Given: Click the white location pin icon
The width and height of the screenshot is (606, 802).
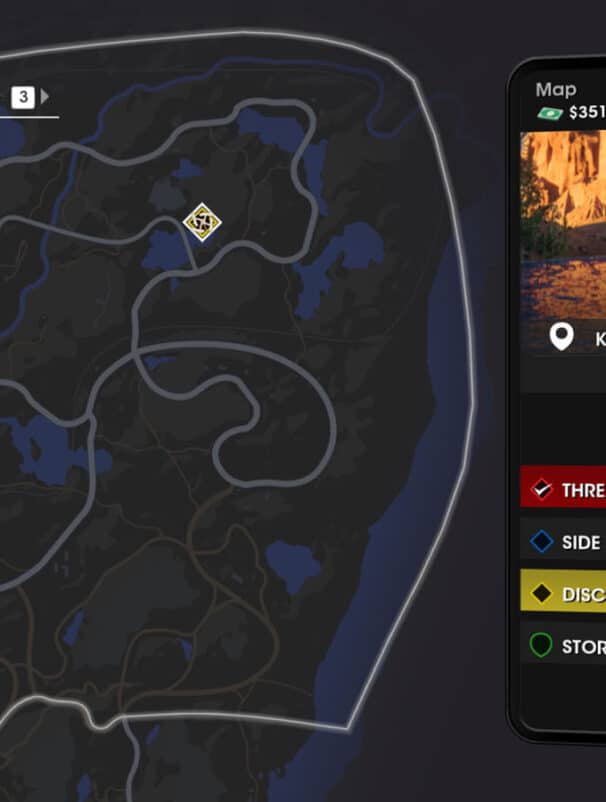Looking at the screenshot, I should tap(561, 337).
